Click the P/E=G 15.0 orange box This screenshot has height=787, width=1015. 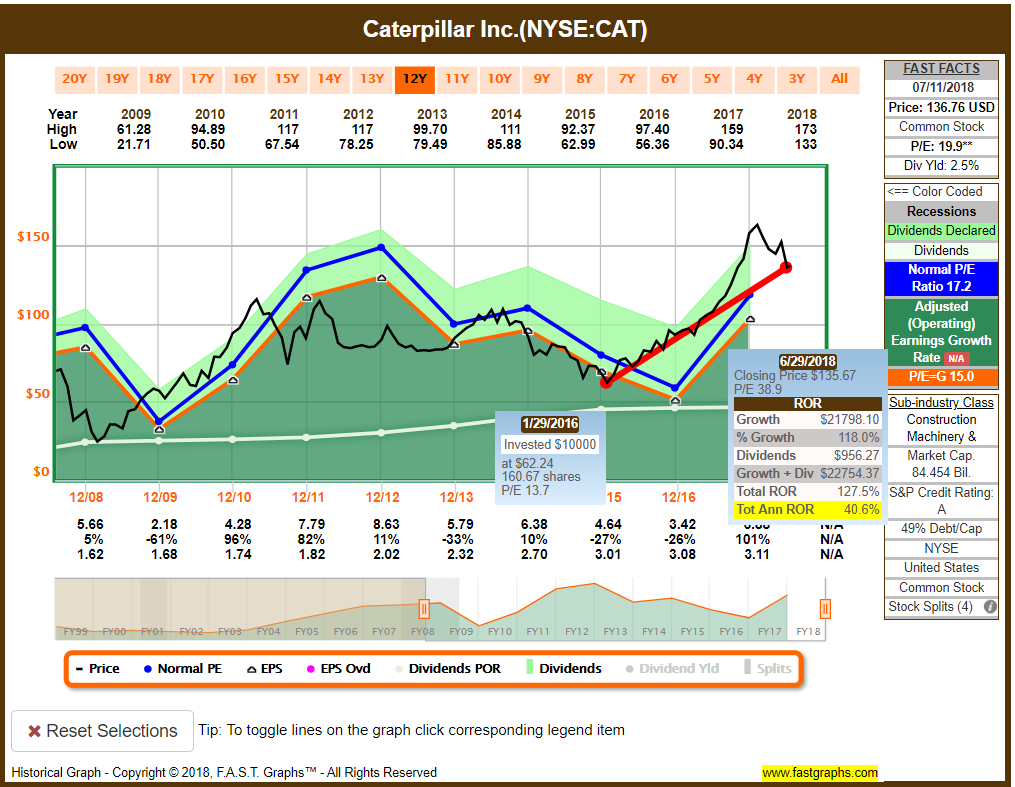[x=941, y=377]
